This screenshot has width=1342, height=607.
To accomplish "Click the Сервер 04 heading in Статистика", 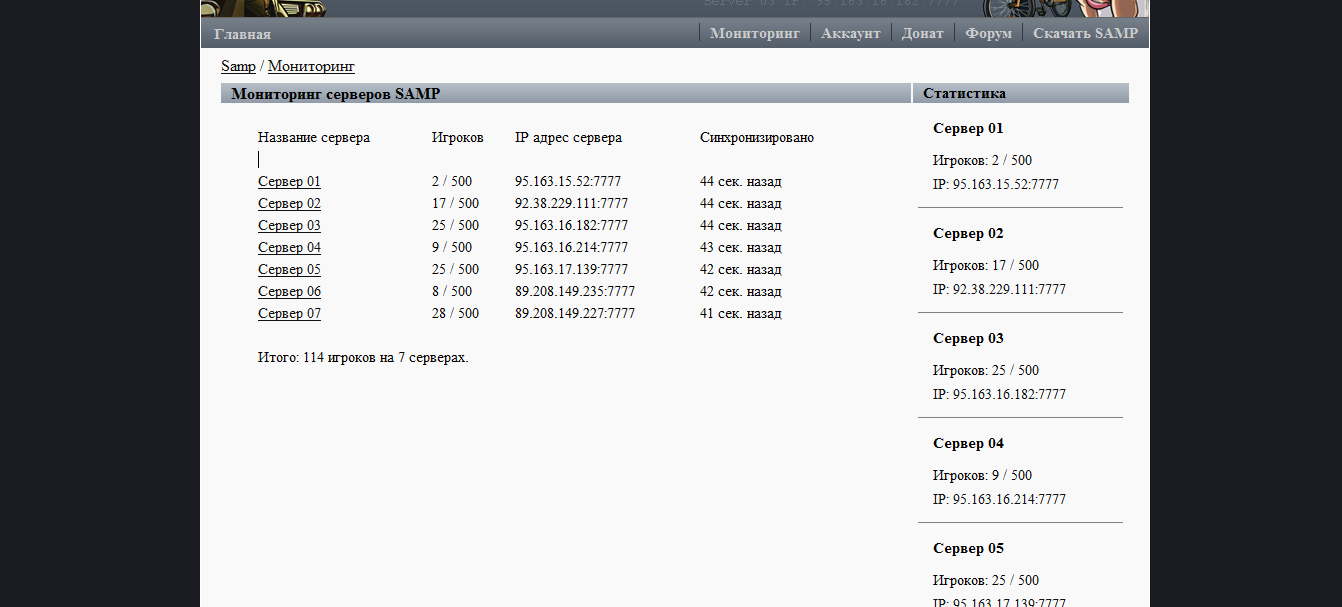I will point(968,444).
